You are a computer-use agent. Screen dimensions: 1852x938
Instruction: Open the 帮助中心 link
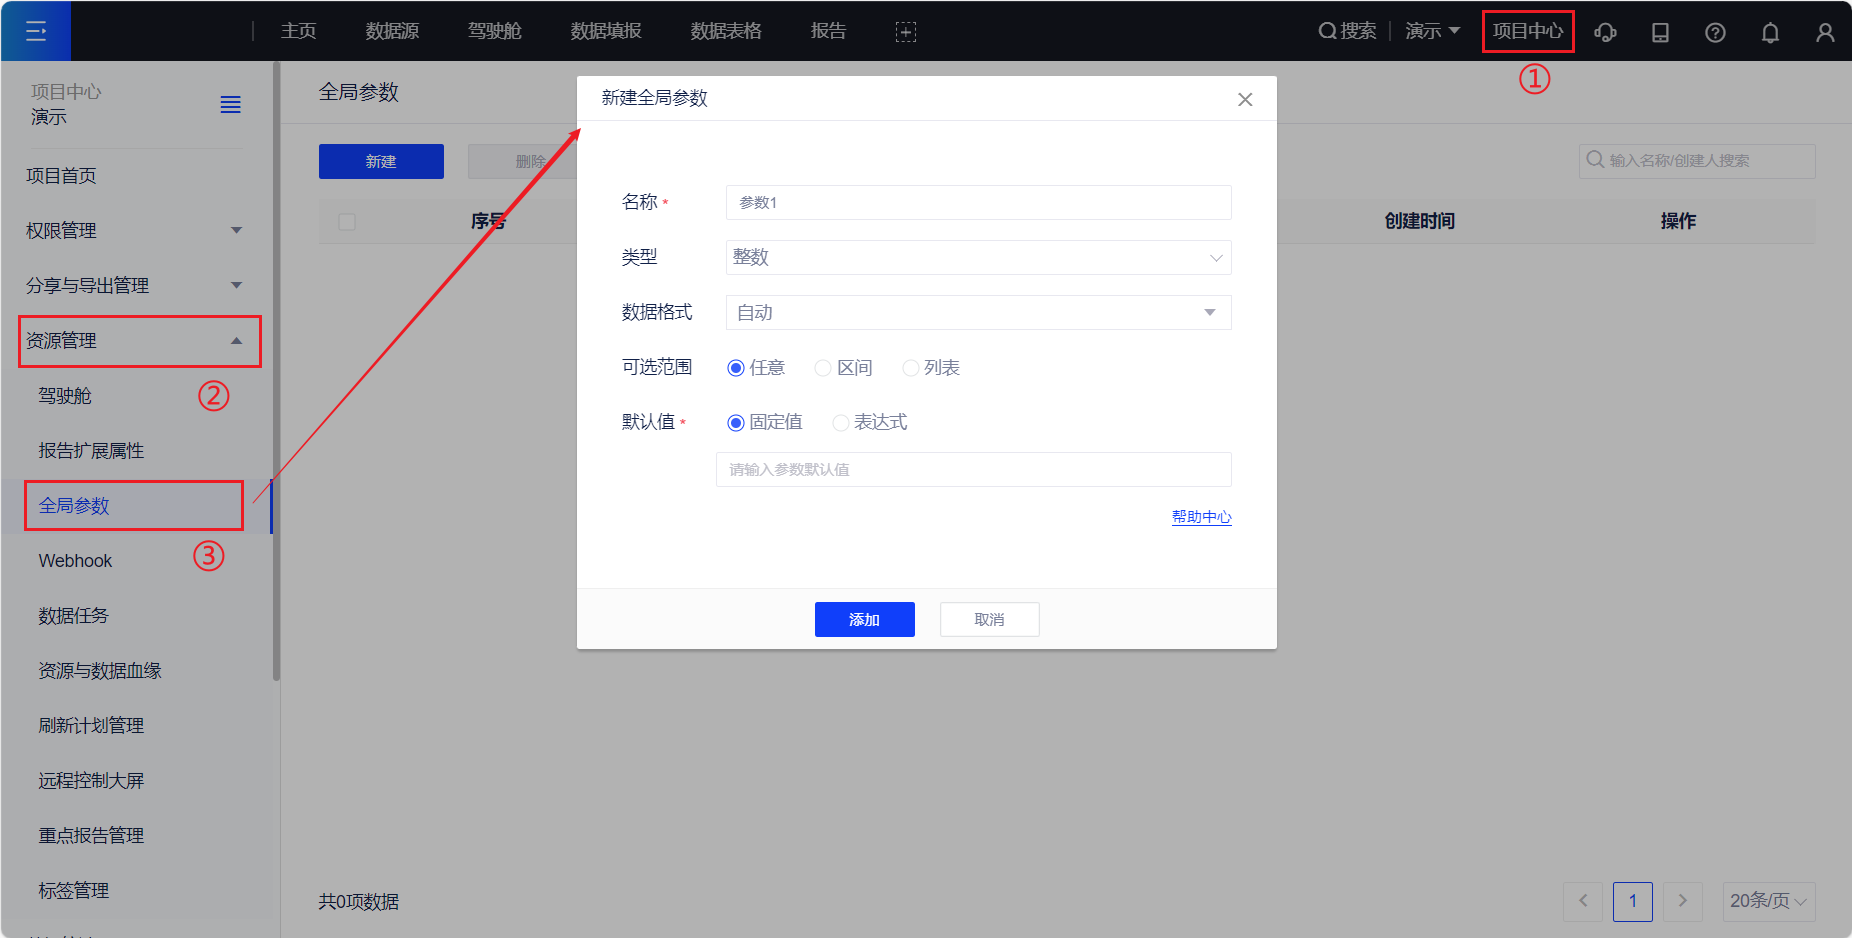pyautogui.click(x=1201, y=517)
